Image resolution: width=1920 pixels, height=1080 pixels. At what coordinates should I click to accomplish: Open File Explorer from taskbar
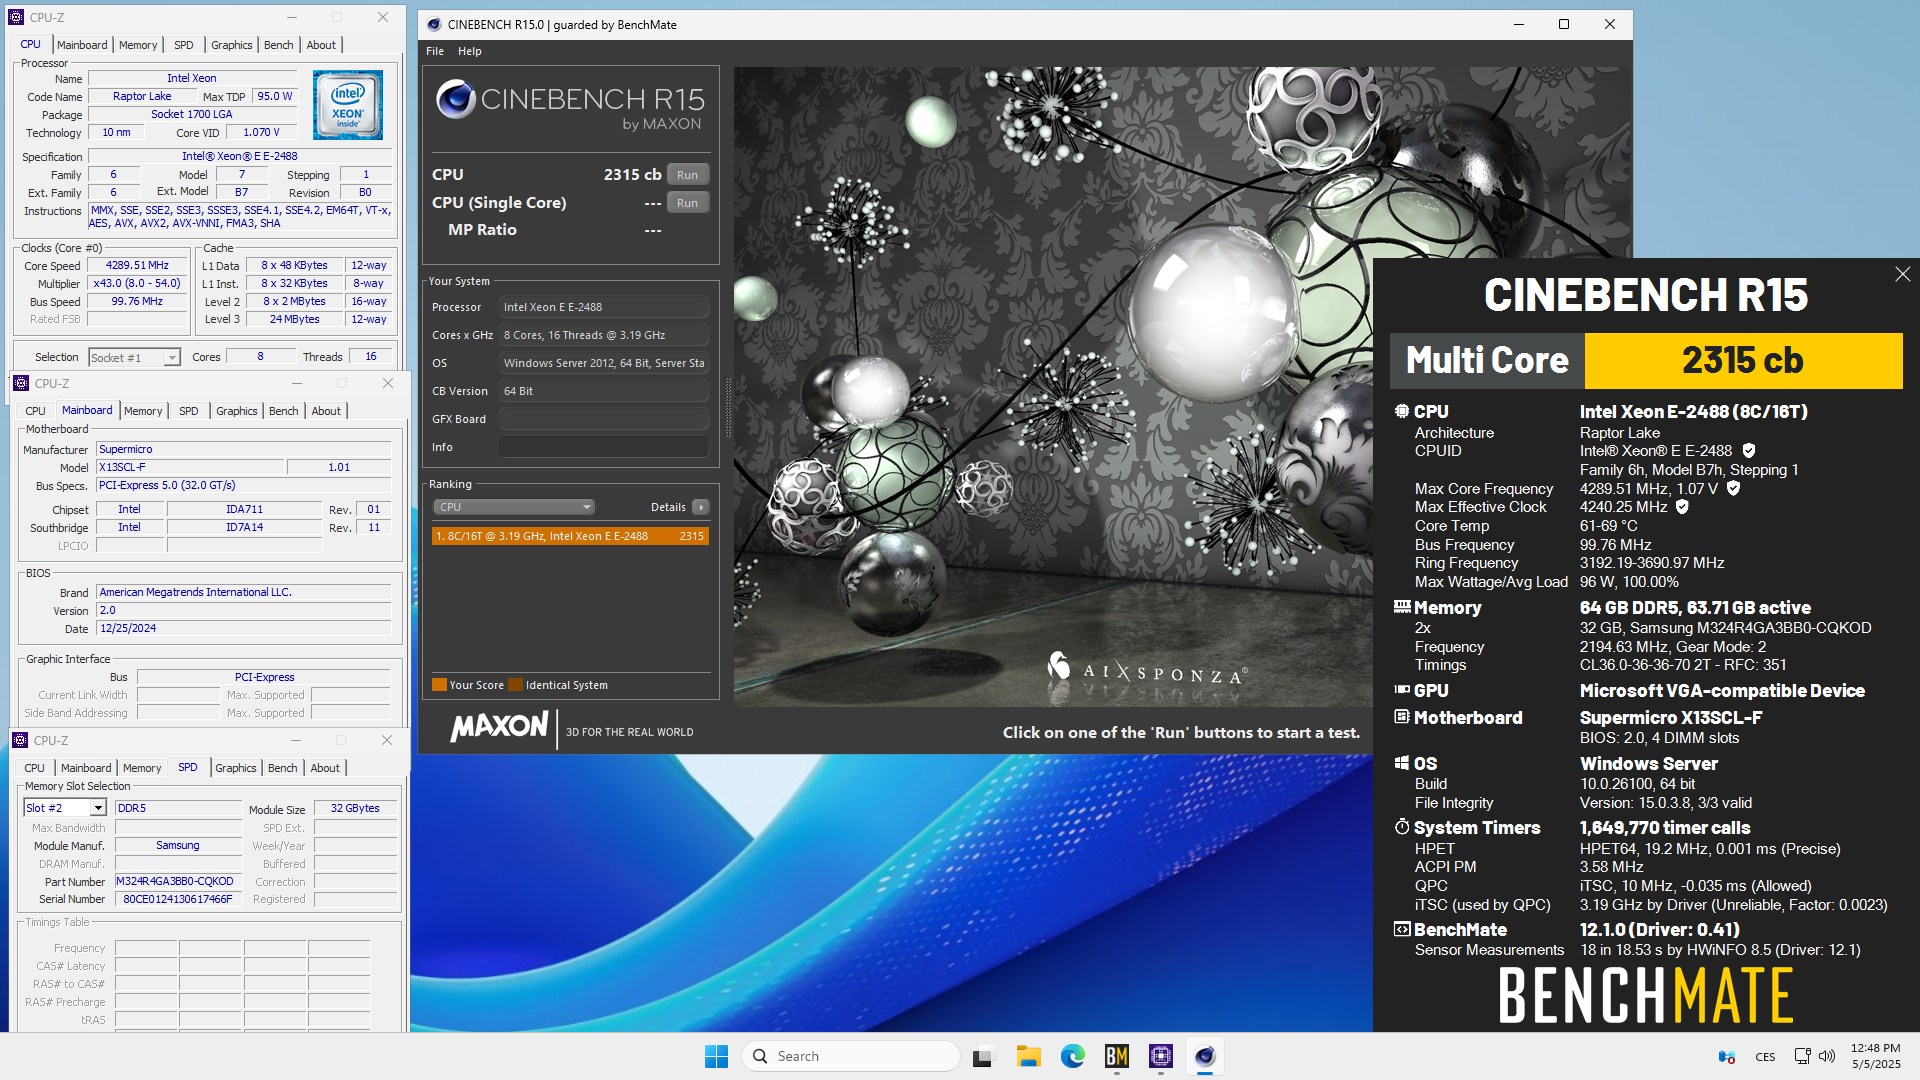pyautogui.click(x=1028, y=1056)
